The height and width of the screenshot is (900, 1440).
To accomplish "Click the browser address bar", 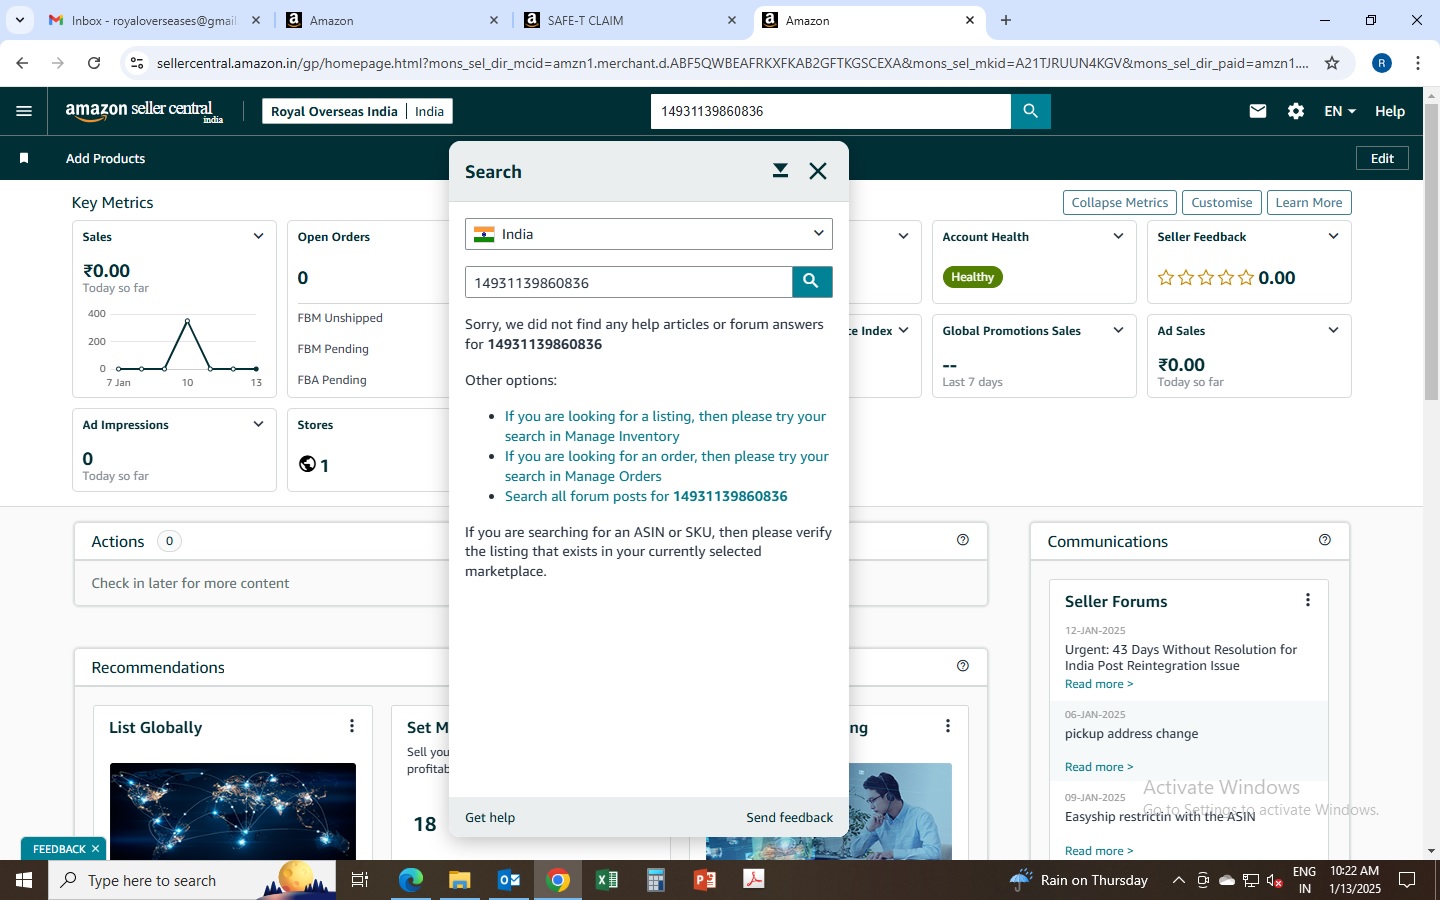I will (x=732, y=63).
